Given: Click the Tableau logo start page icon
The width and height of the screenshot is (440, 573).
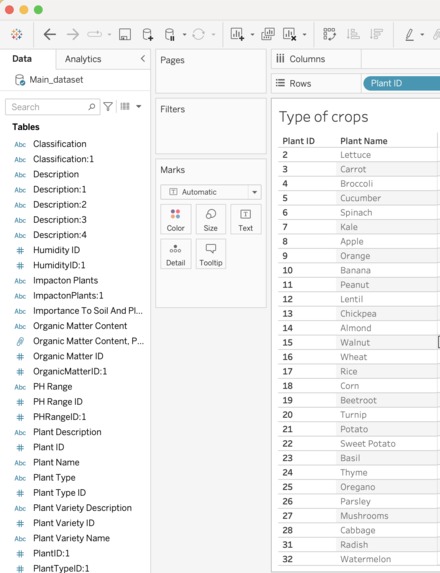Looking at the screenshot, I should pyautogui.click(x=16, y=34).
